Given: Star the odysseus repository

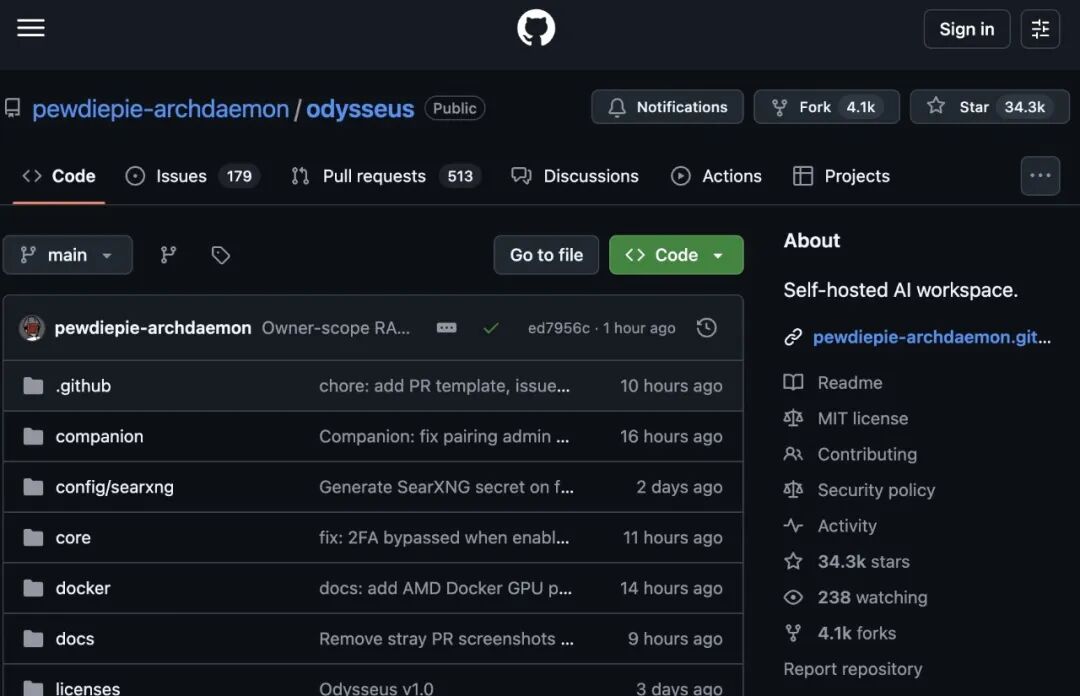Looking at the screenshot, I should point(989,107).
